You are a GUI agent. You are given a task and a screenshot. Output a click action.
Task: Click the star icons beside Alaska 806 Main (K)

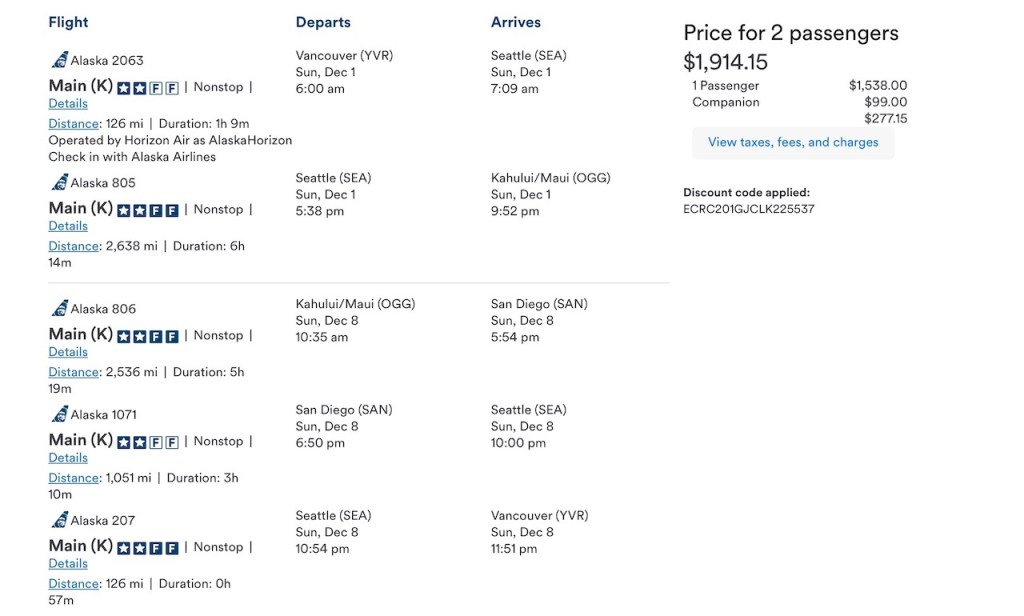click(132, 336)
